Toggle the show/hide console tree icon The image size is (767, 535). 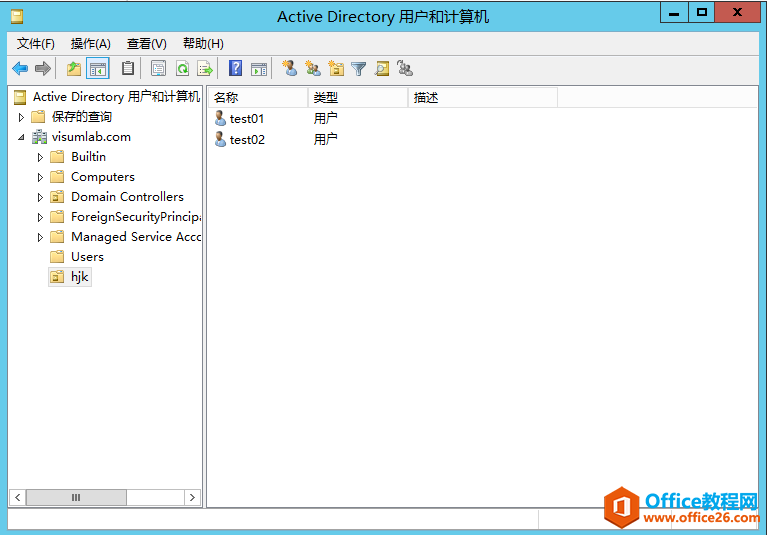pyautogui.click(x=97, y=68)
